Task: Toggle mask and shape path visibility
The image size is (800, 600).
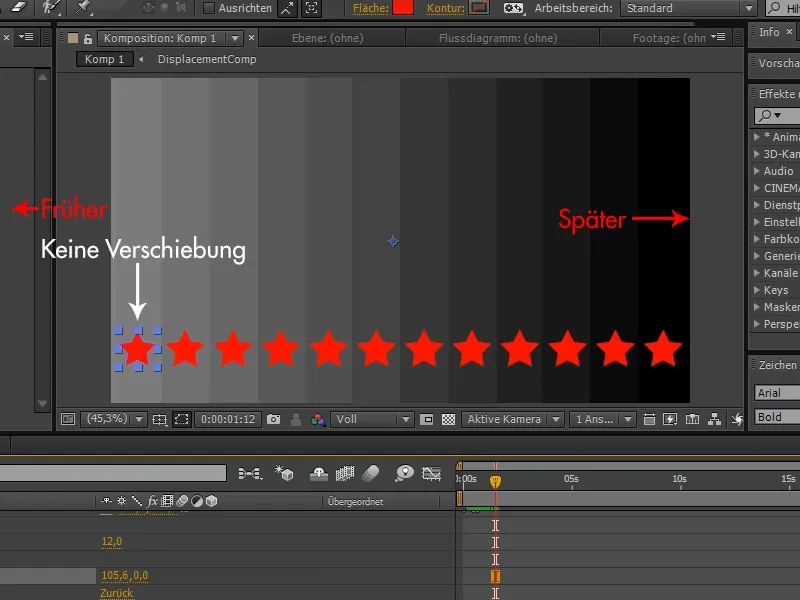Action: [x=182, y=419]
